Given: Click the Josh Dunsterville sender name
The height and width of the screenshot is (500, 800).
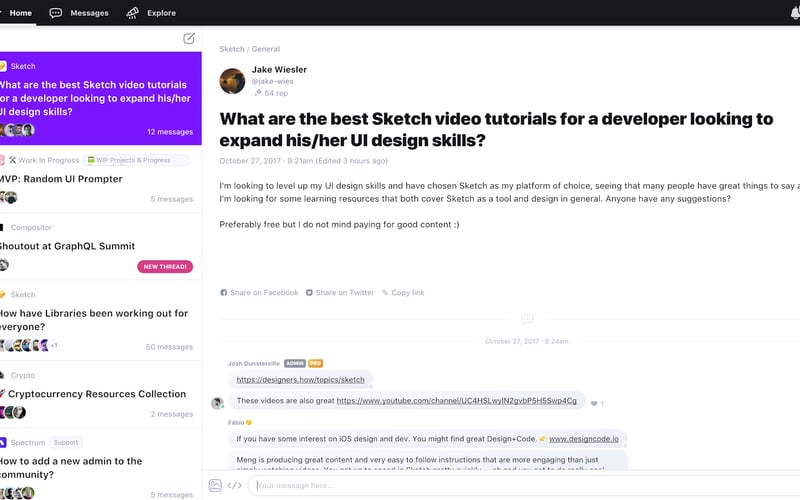Looking at the screenshot, I should click(254, 364).
